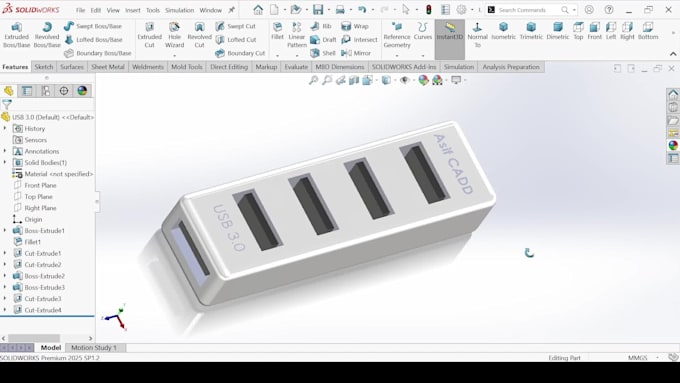Select the Boundary Cut tool
Image resolution: width=680 pixels, height=383 pixels.
(x=240, y=53)
